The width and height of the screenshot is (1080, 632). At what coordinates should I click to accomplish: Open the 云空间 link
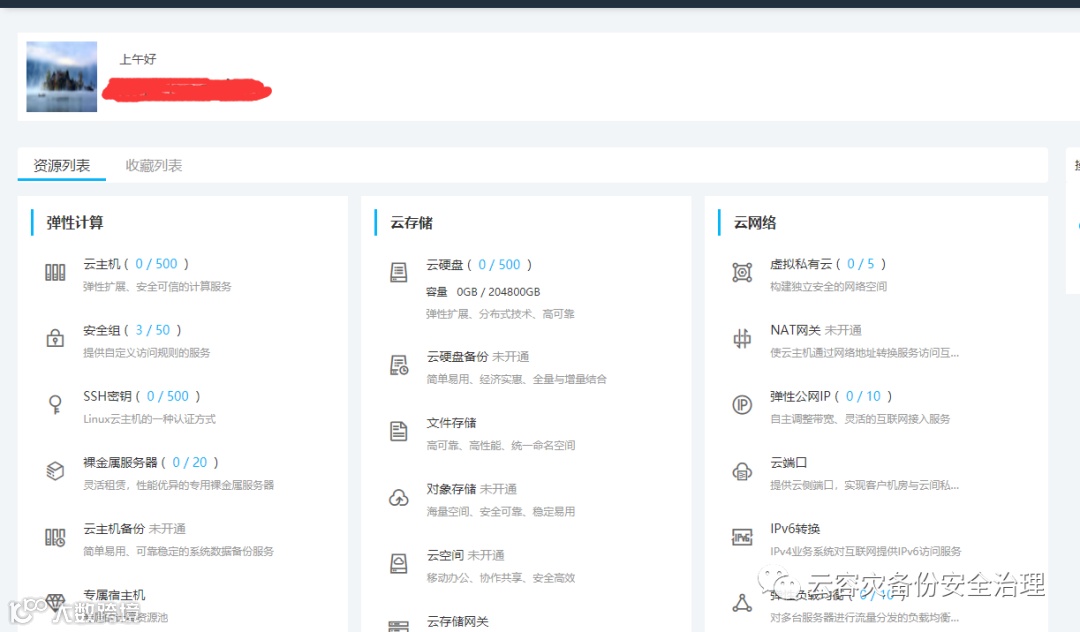[x=445, y=554]
